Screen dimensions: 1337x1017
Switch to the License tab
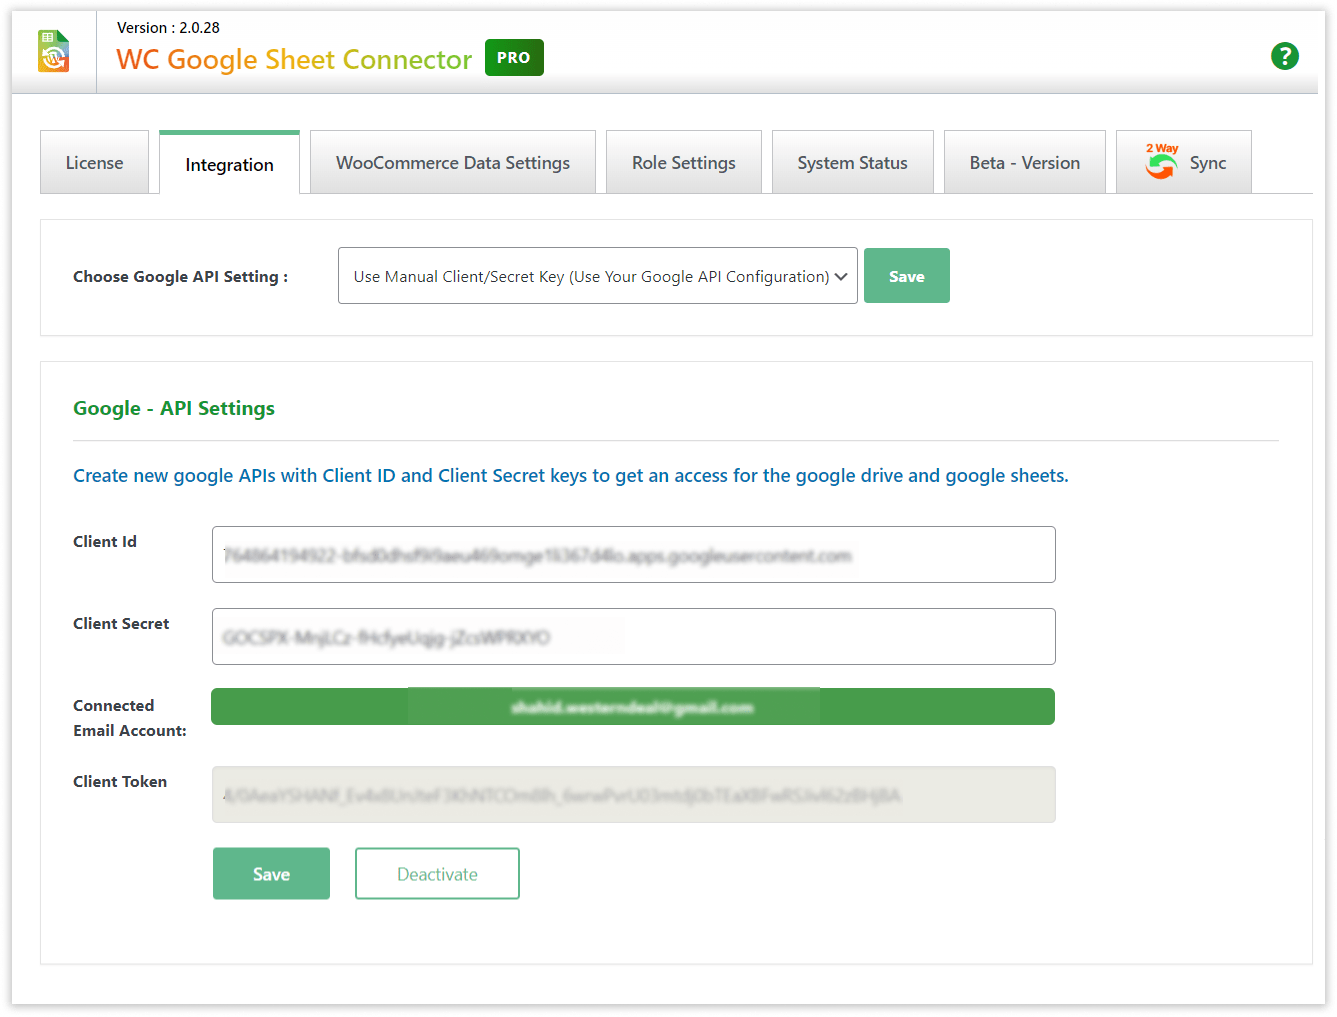coord(94,162)
